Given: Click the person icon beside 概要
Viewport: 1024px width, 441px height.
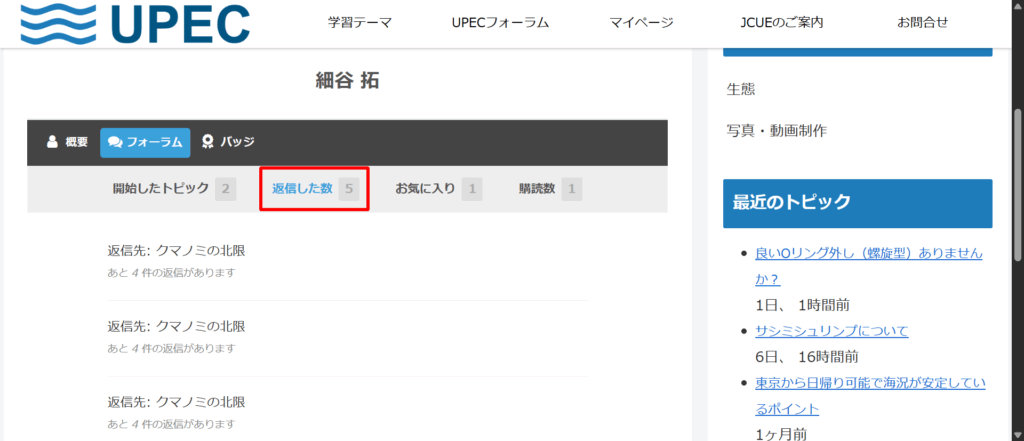Looking at the screenshot, I should 52,142.
